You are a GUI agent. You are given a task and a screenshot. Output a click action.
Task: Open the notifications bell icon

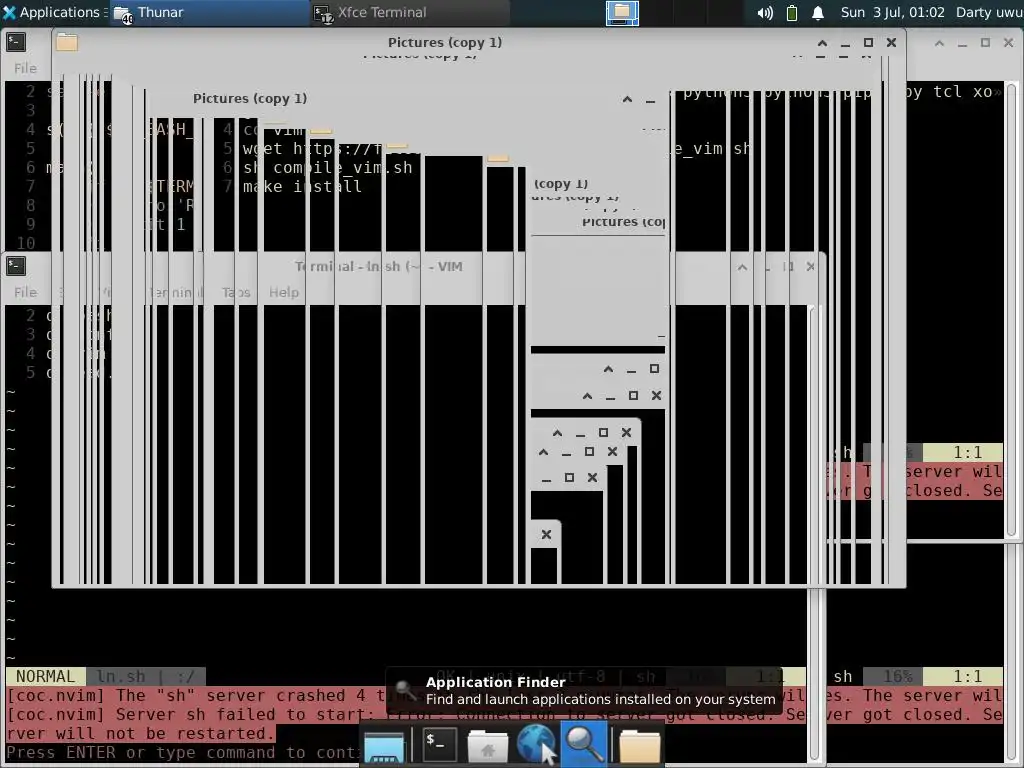pos(818,13)
